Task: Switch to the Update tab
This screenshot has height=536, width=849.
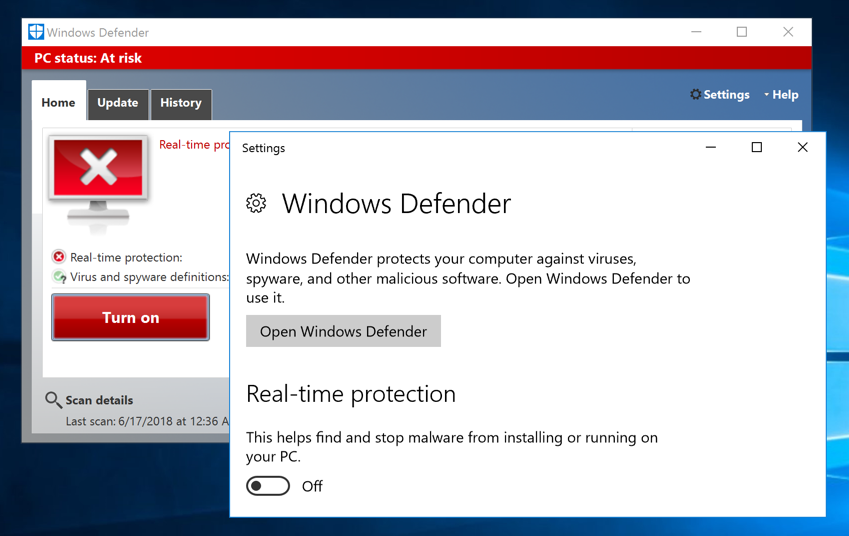Action: pyautogui.click(x=117, y=103)
